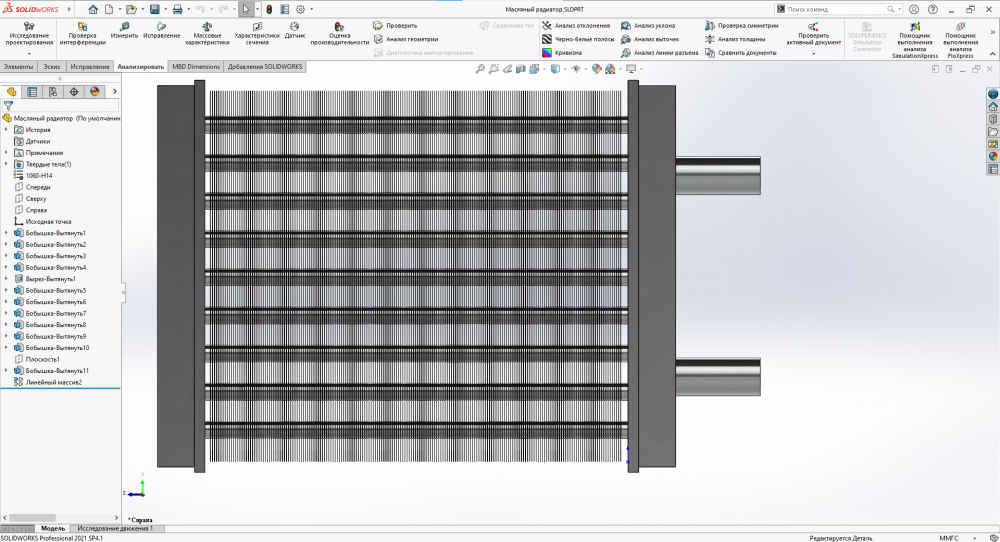Expand Бобышка-Вытянуть1 feature in tree
The height and width of the screenshot is (542, 1000).
[7, 233]
